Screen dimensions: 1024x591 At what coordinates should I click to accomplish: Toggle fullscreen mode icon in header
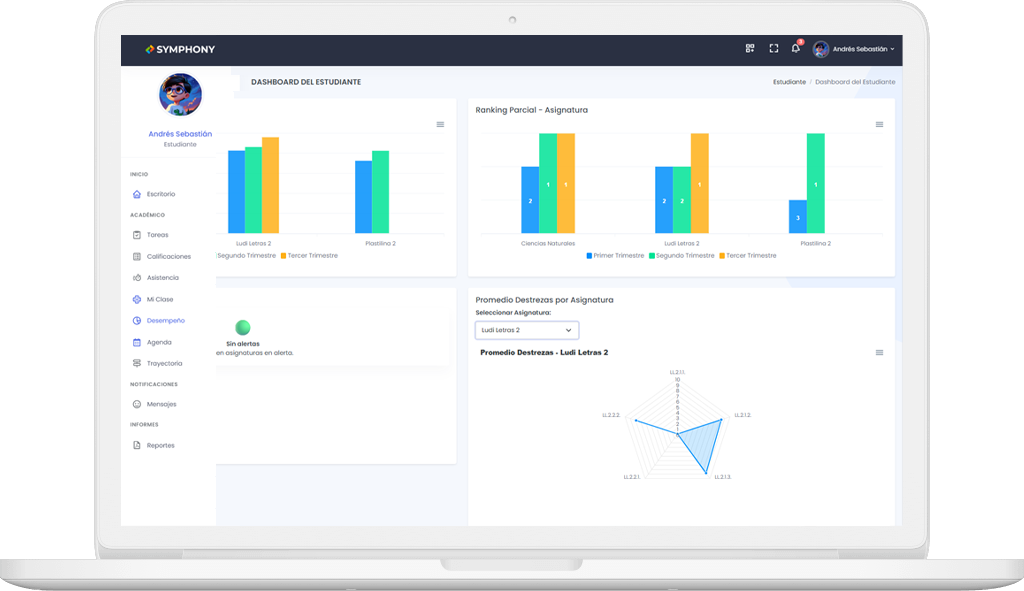(x=773, y=48)
